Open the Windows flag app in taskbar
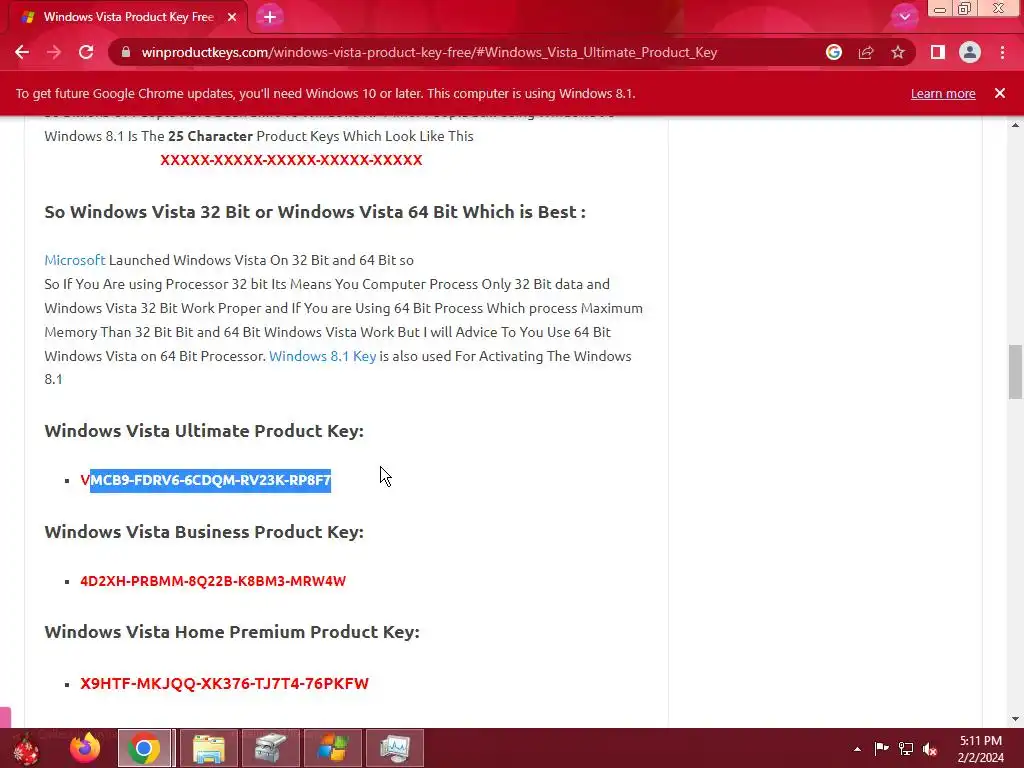This screenshot has height=768, width=1024. click(x=332, y=748)
